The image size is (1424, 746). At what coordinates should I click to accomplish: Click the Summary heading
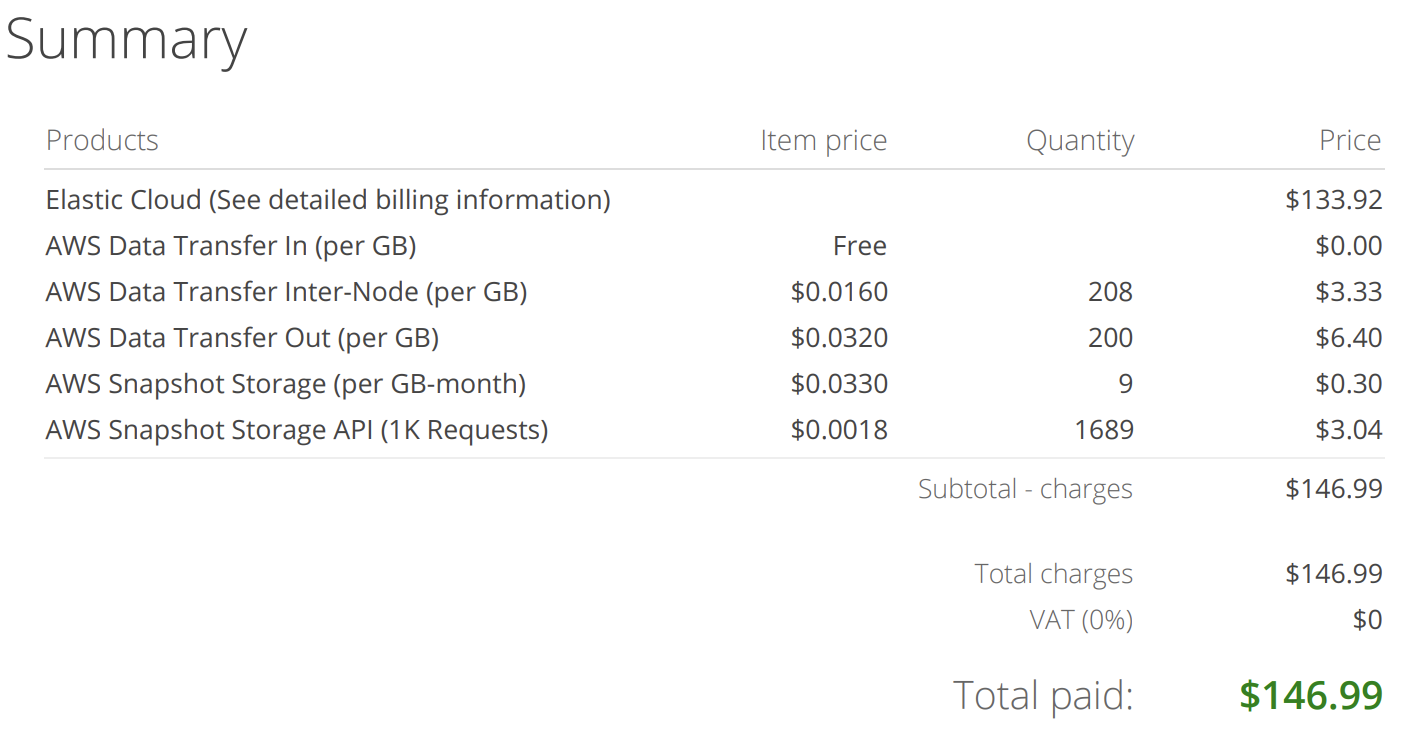pyautogui.click(x=126, y=40)
